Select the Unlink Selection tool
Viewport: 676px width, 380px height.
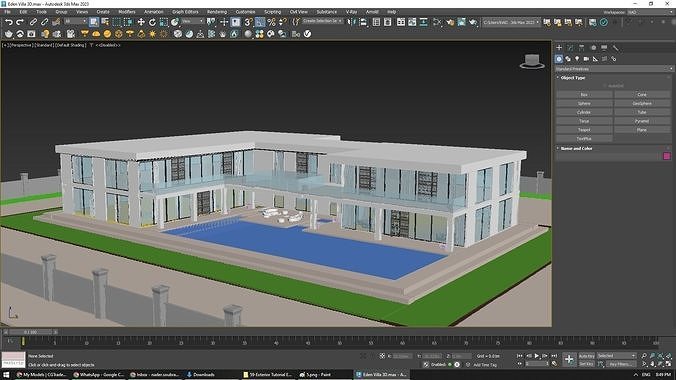pos(44,22)
